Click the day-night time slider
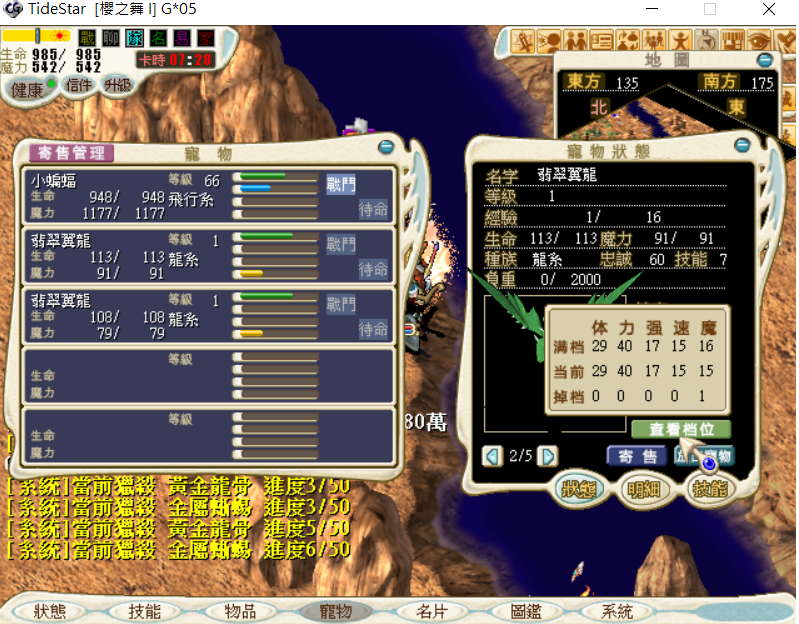The image size is (799, 624). click(x=37, y=36)
